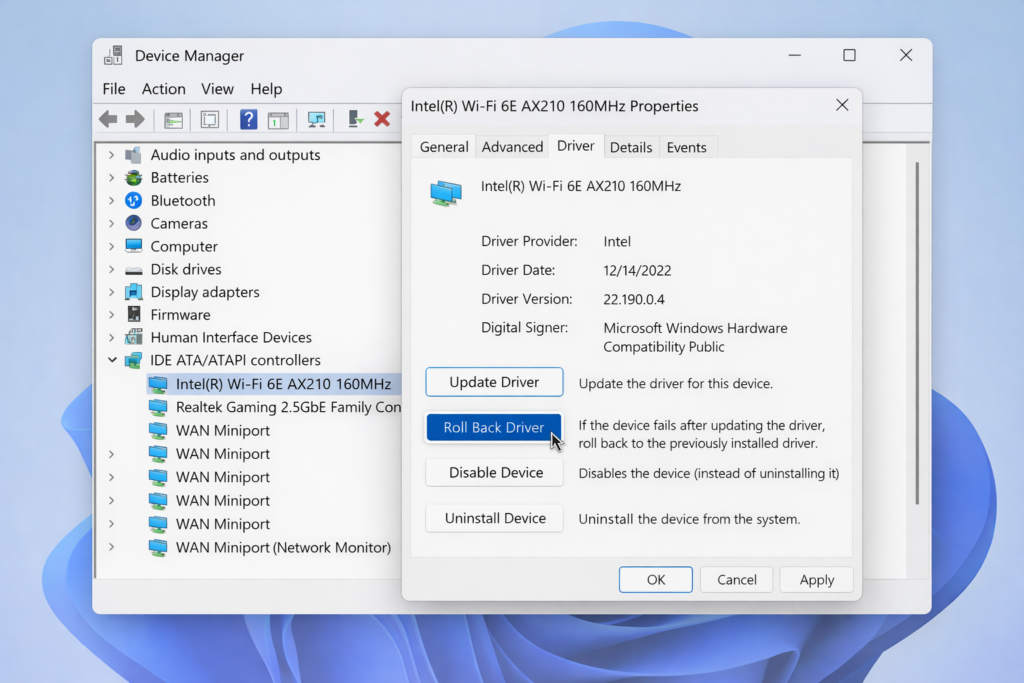Click Cancel in the Properties dialog
Viewport: 1024px width, 683px height.
click(x=737, y=580)
